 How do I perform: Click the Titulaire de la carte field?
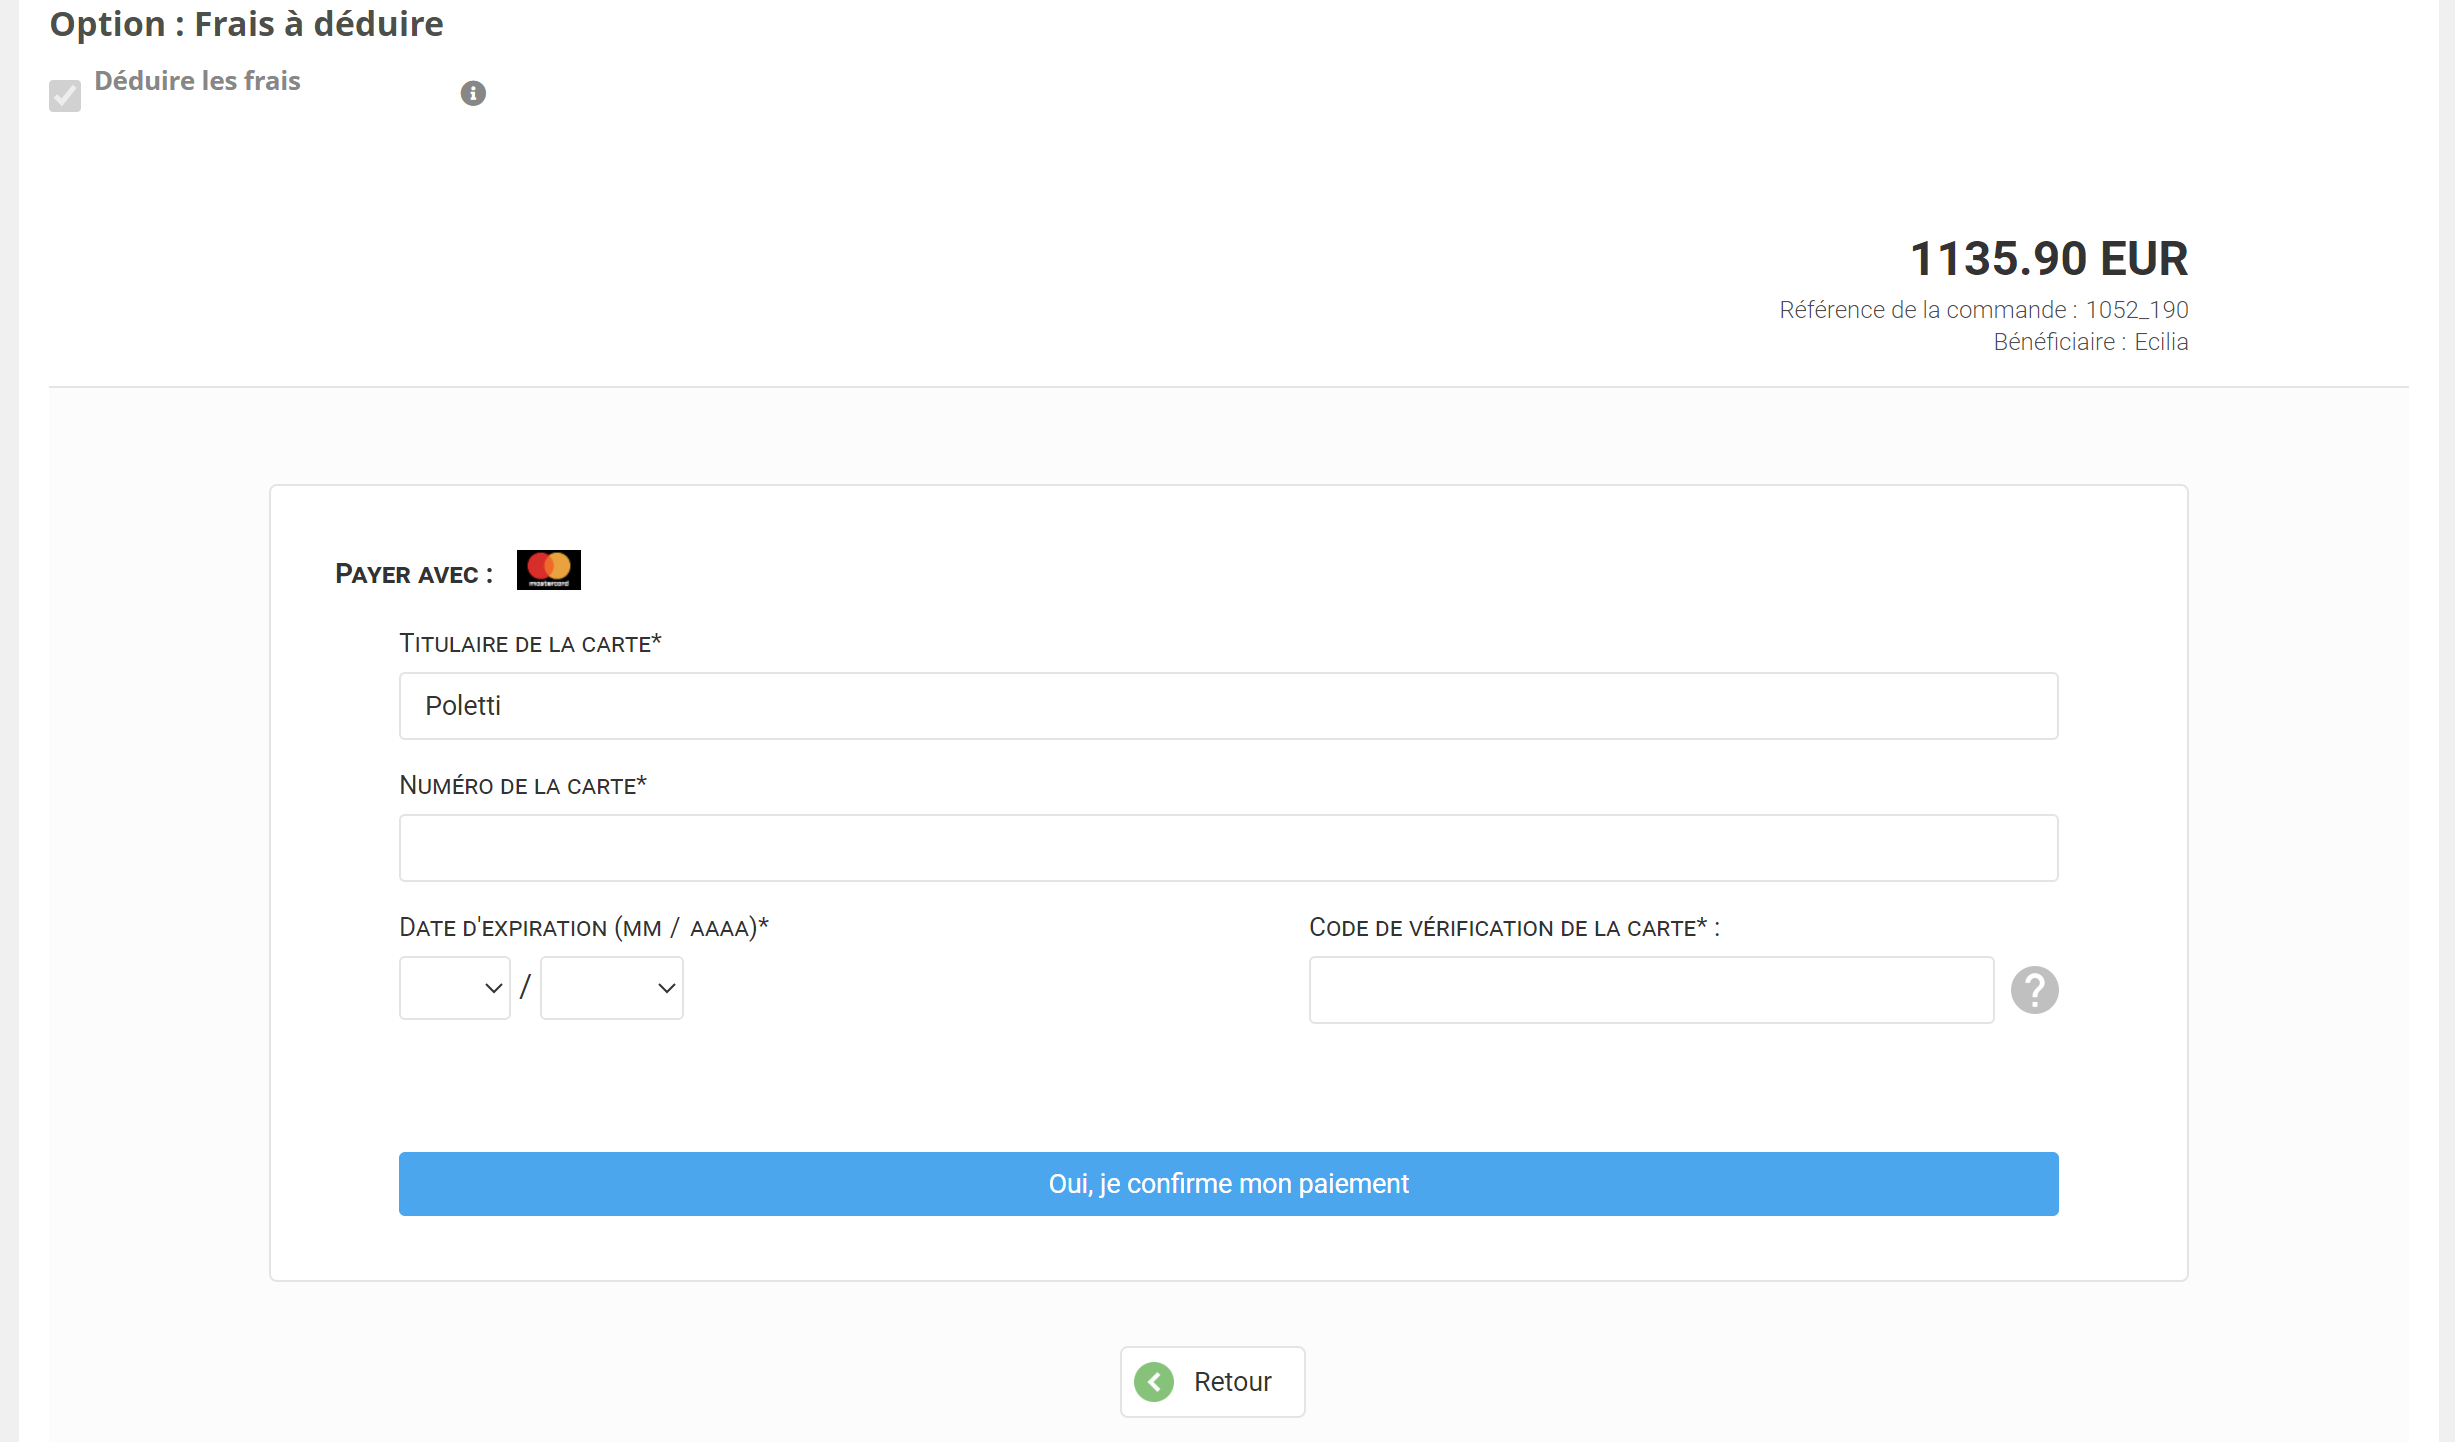(x=1228, y=706)
